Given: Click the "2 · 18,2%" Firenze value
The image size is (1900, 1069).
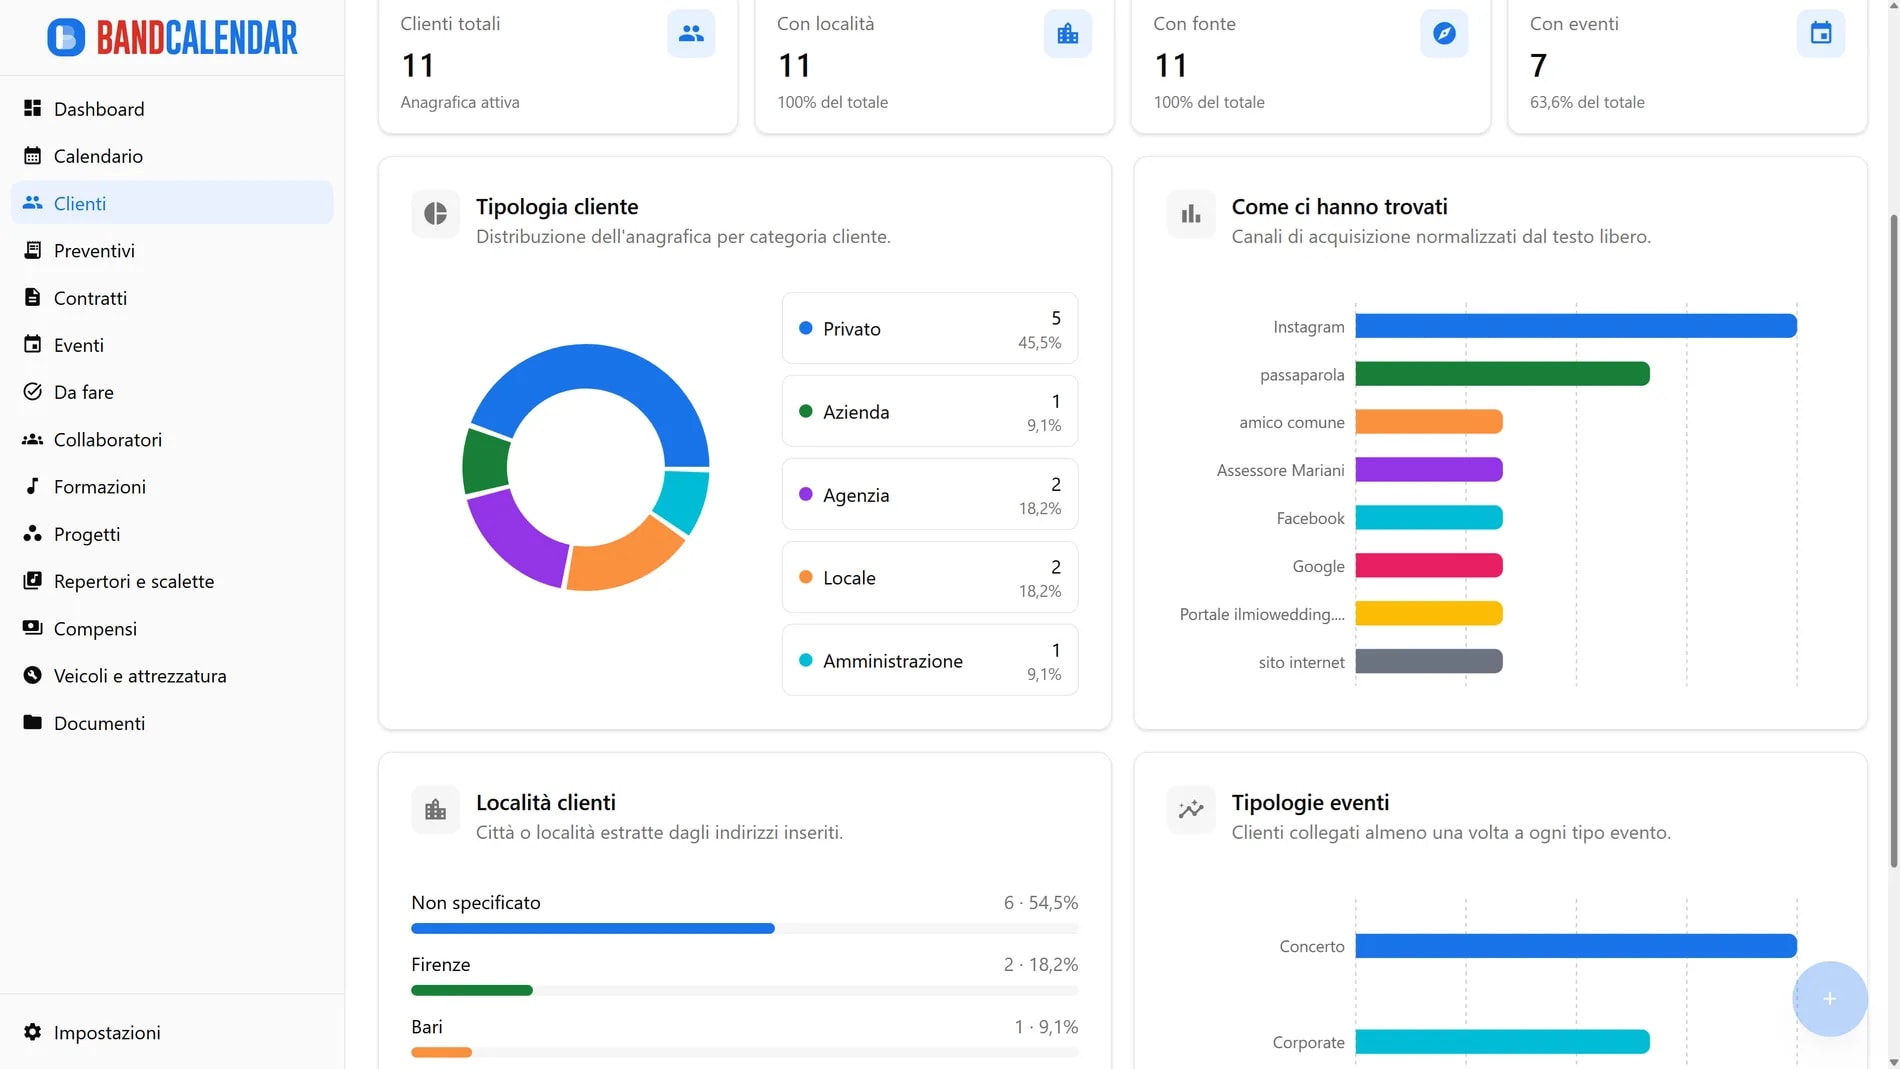Looking at the screenshot, I should coord(1041,964).
